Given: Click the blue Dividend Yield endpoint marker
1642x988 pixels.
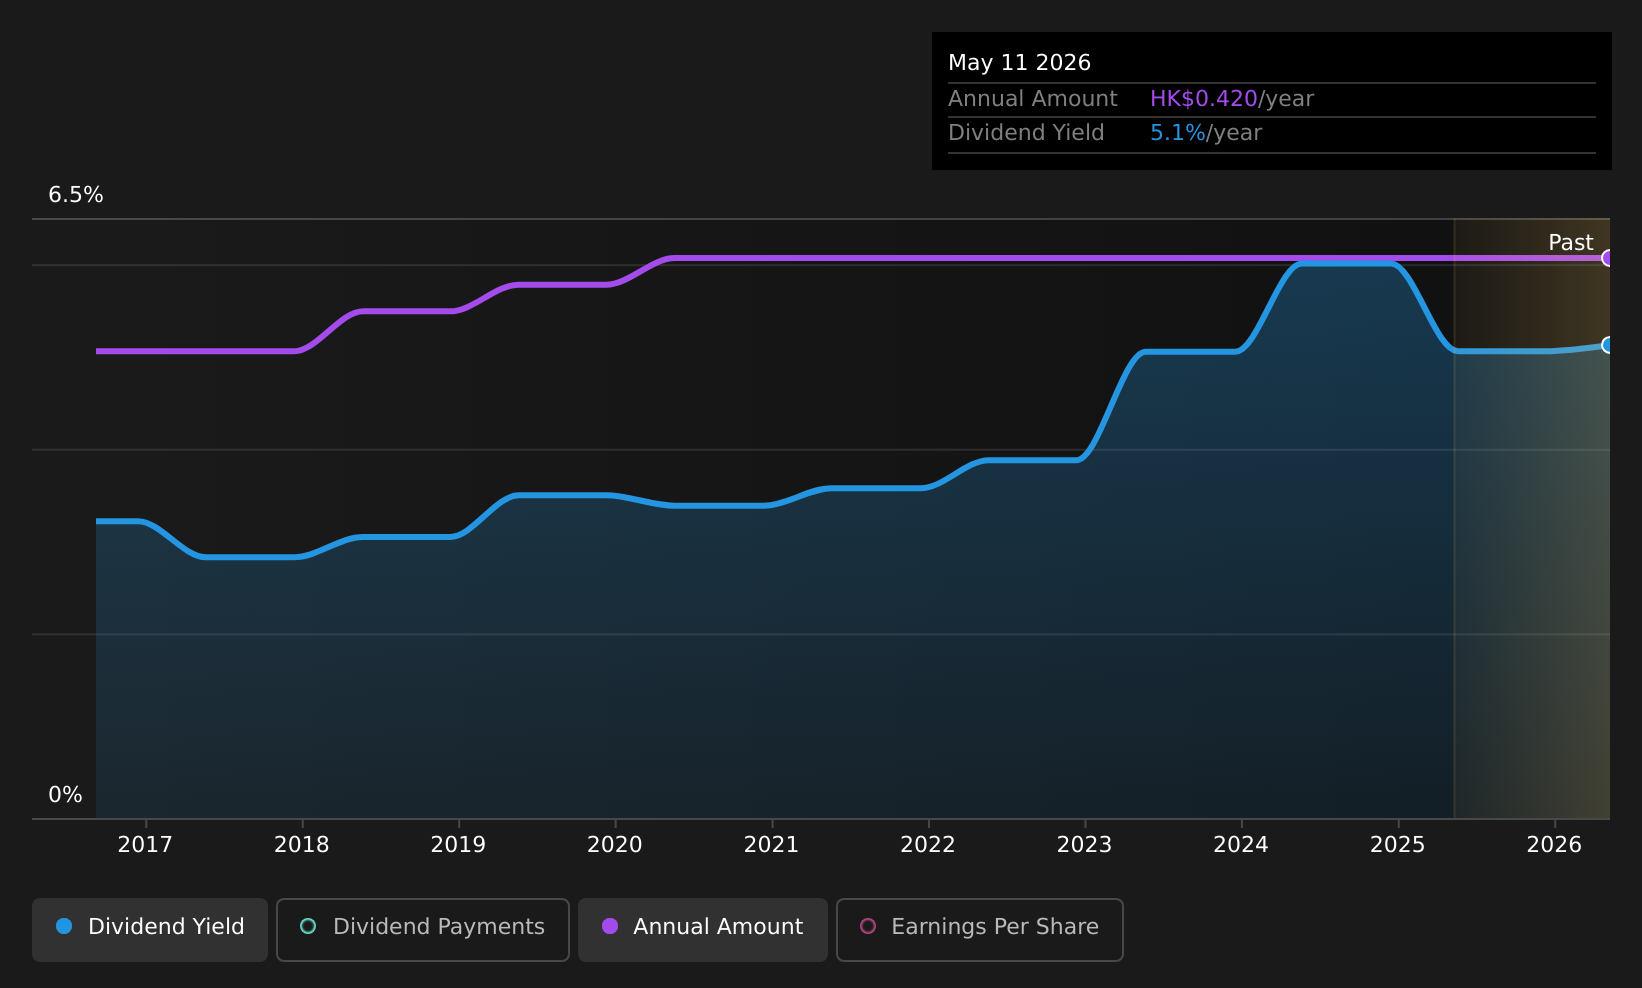Looking at the screenshot, I should tap(1608, 345).
